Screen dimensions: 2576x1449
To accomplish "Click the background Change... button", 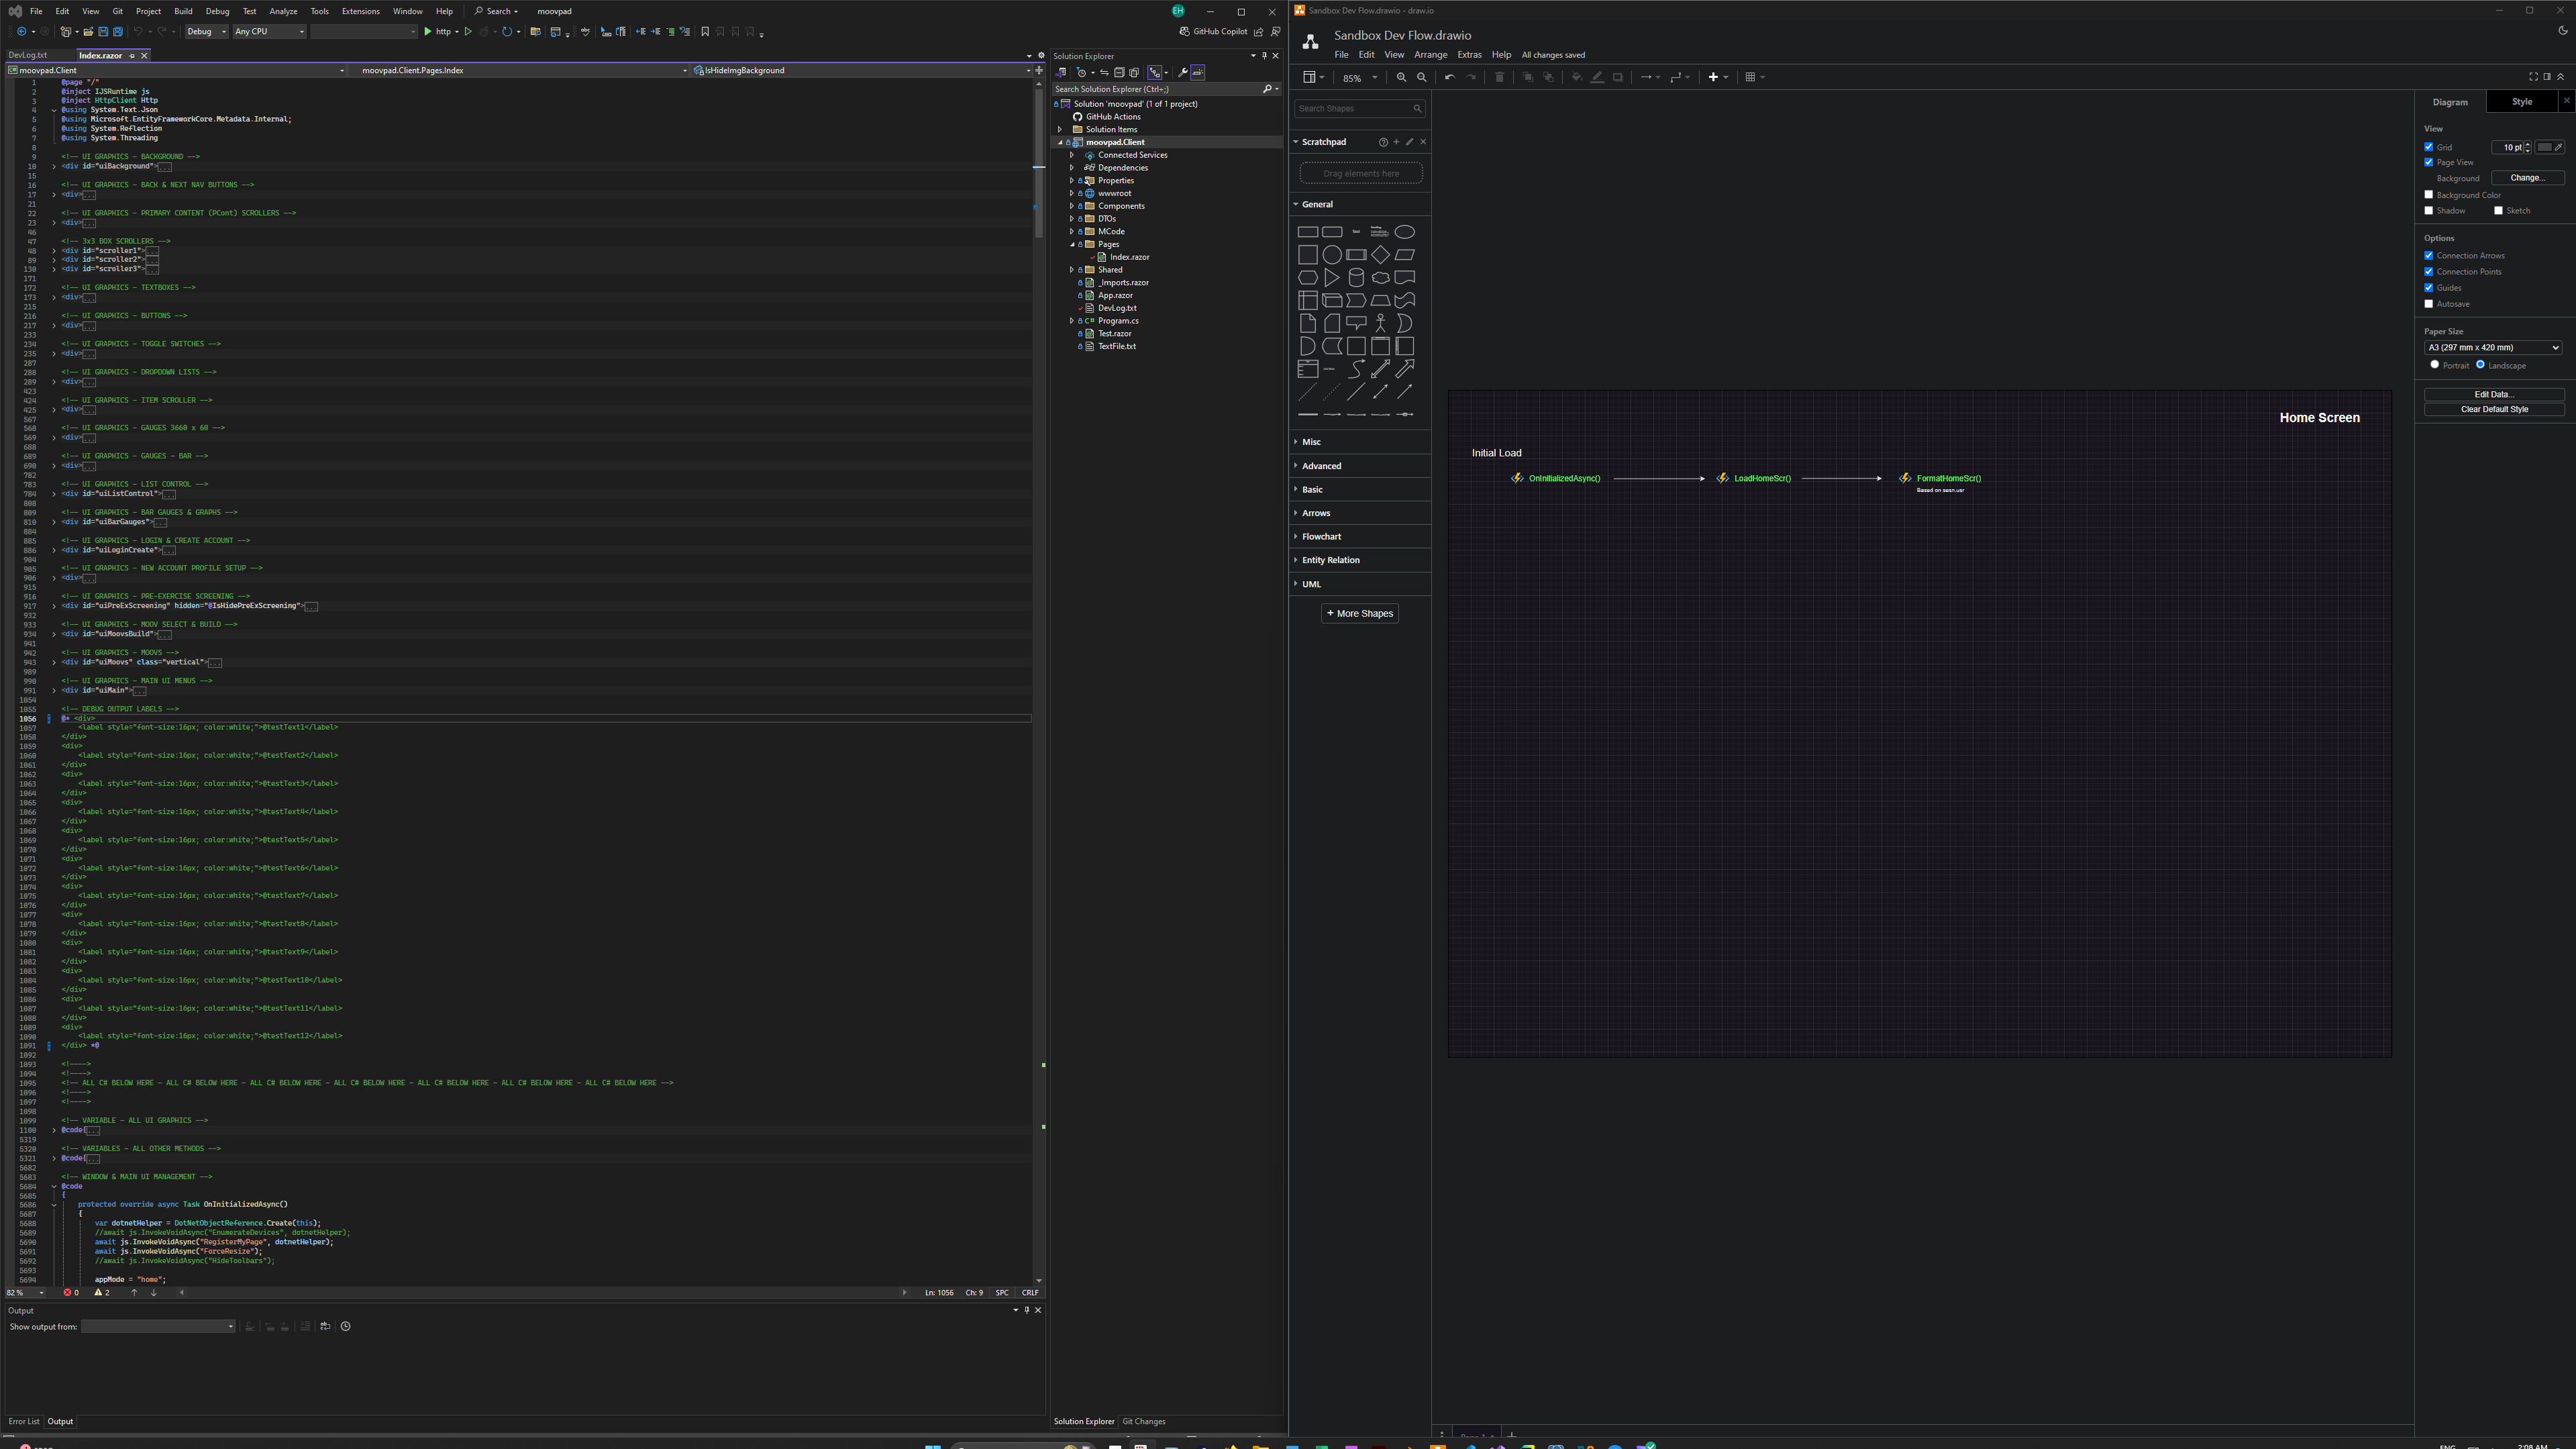I will 2527,178.
